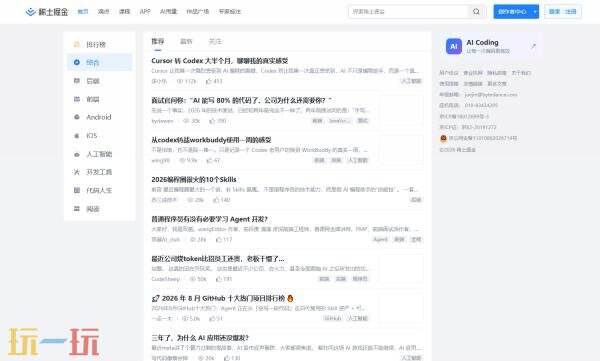This screenshot has width=600, height=361.
Task: Like the Cursor 转 Codex article via its thumbs-up icon
Action: click(209, 81)
